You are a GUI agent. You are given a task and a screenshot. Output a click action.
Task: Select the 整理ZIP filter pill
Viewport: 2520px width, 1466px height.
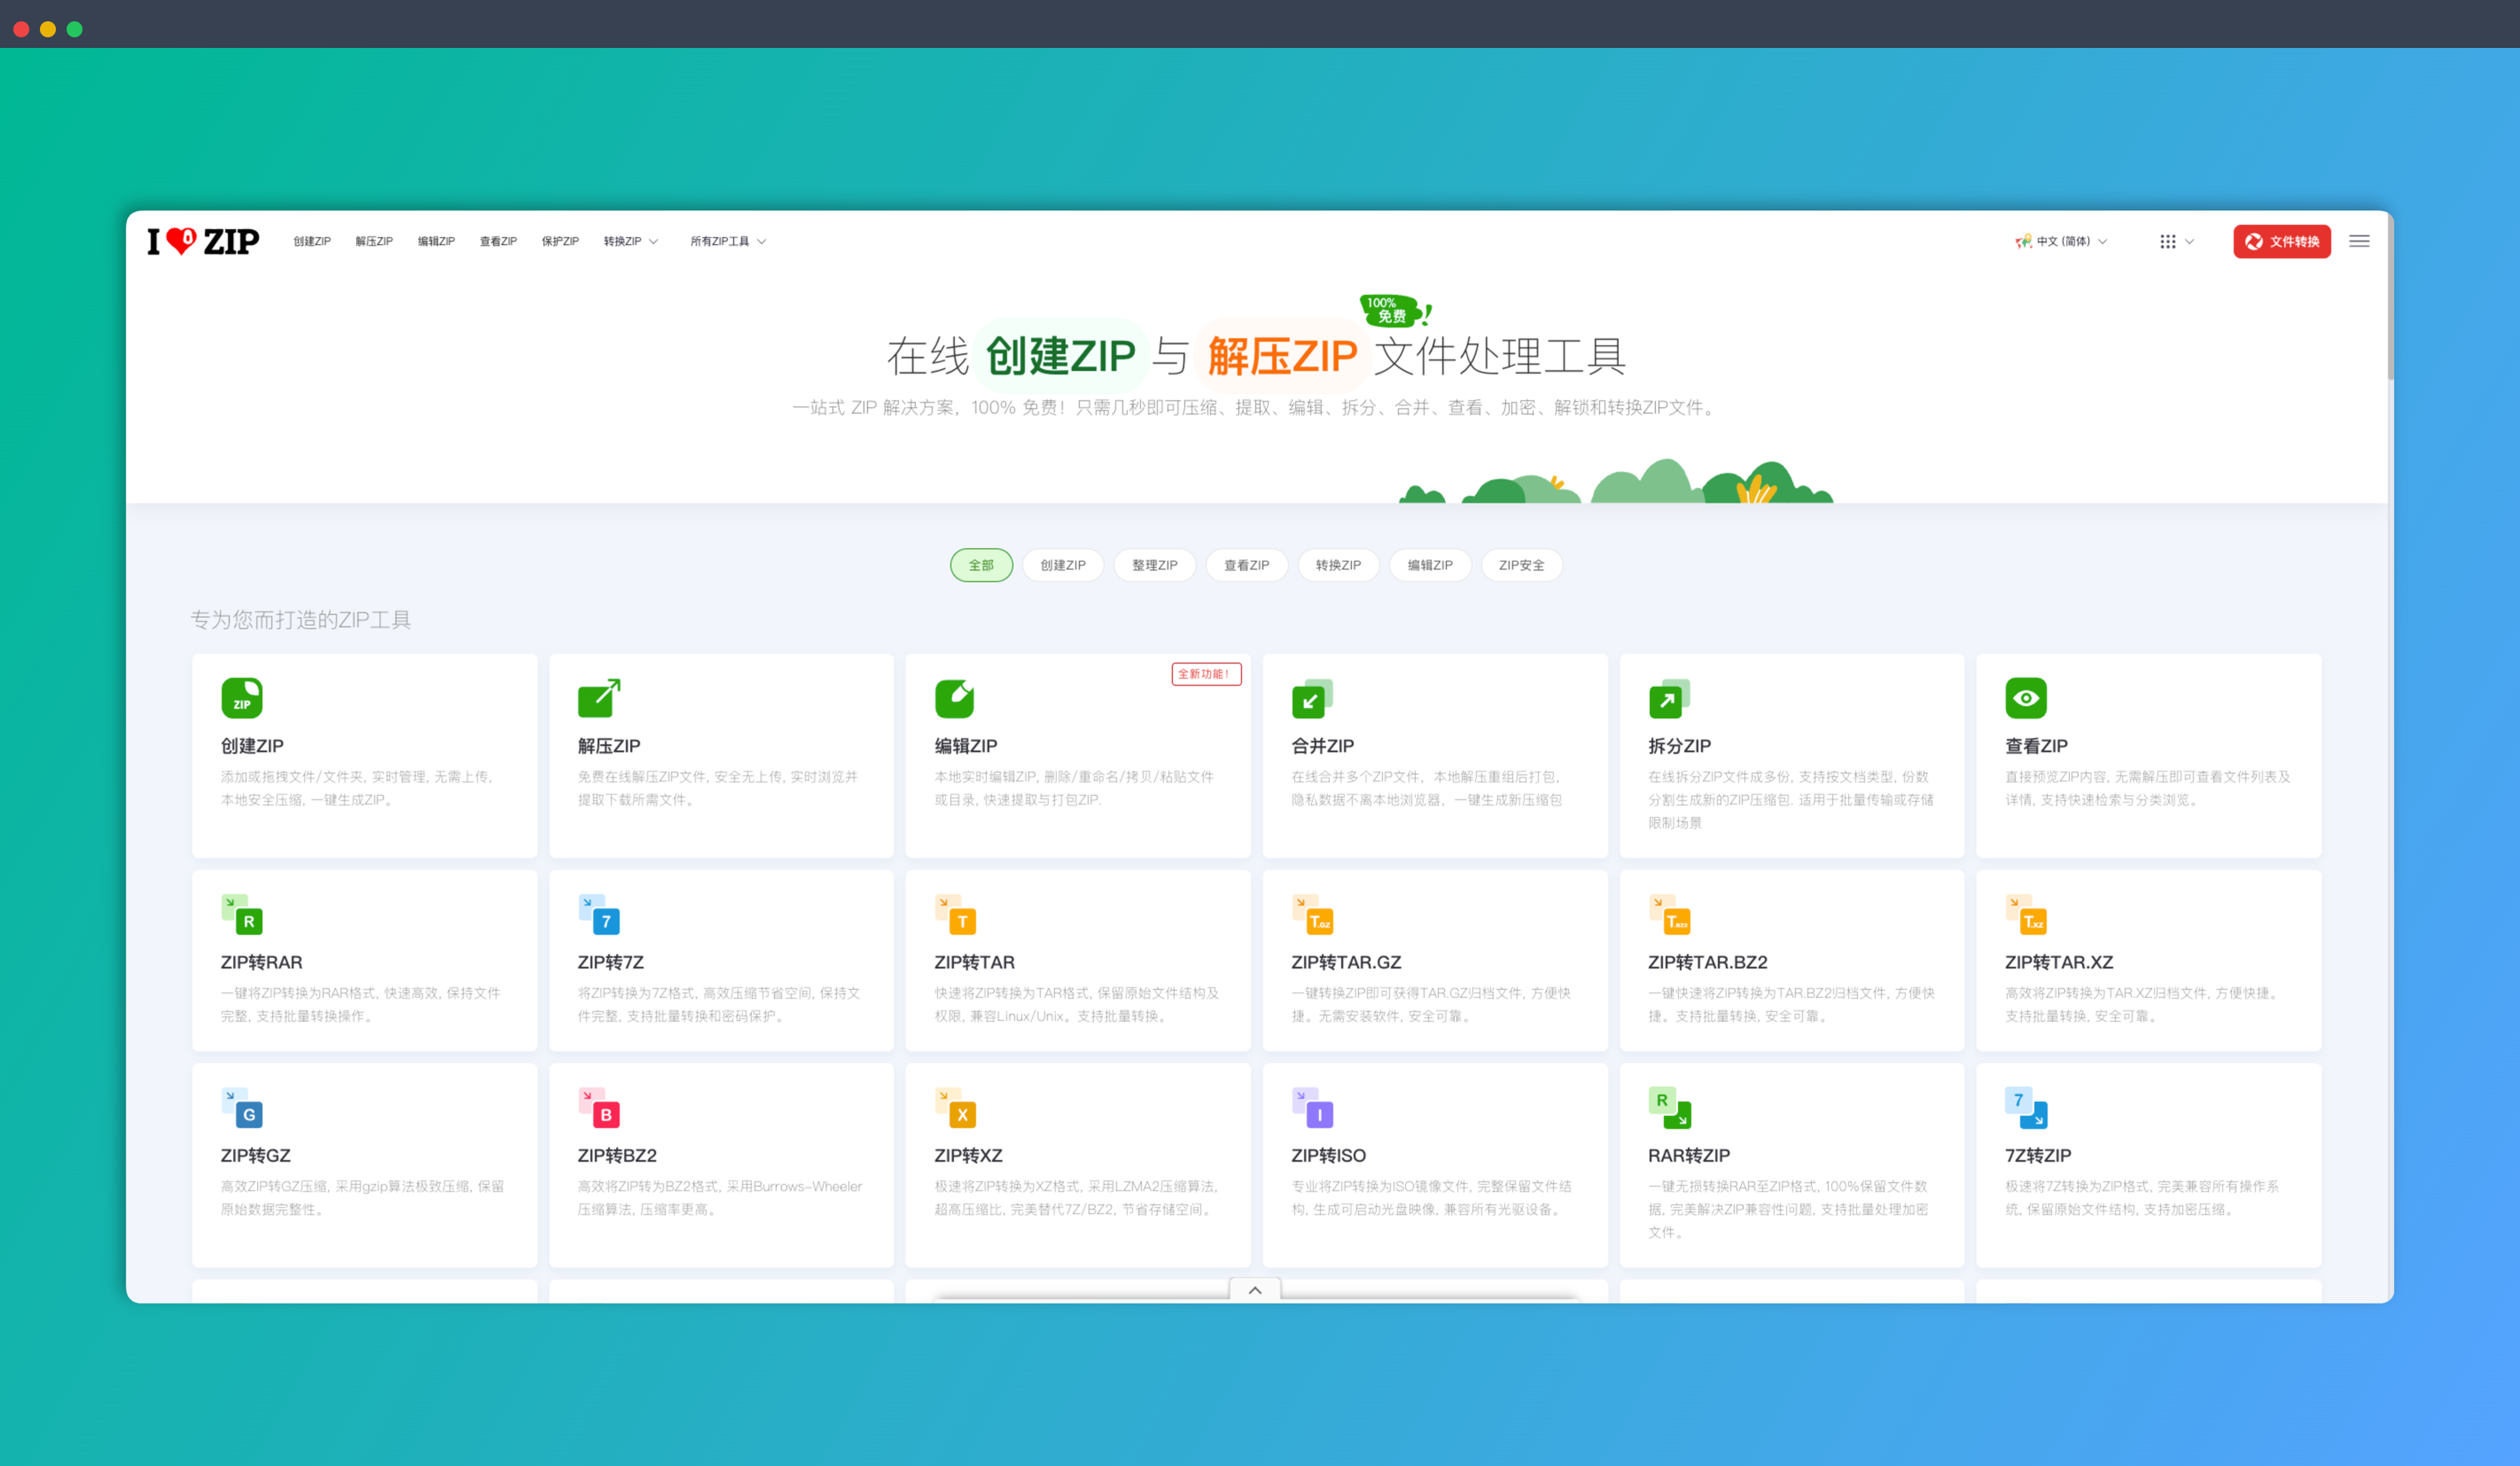point(1154,565)
